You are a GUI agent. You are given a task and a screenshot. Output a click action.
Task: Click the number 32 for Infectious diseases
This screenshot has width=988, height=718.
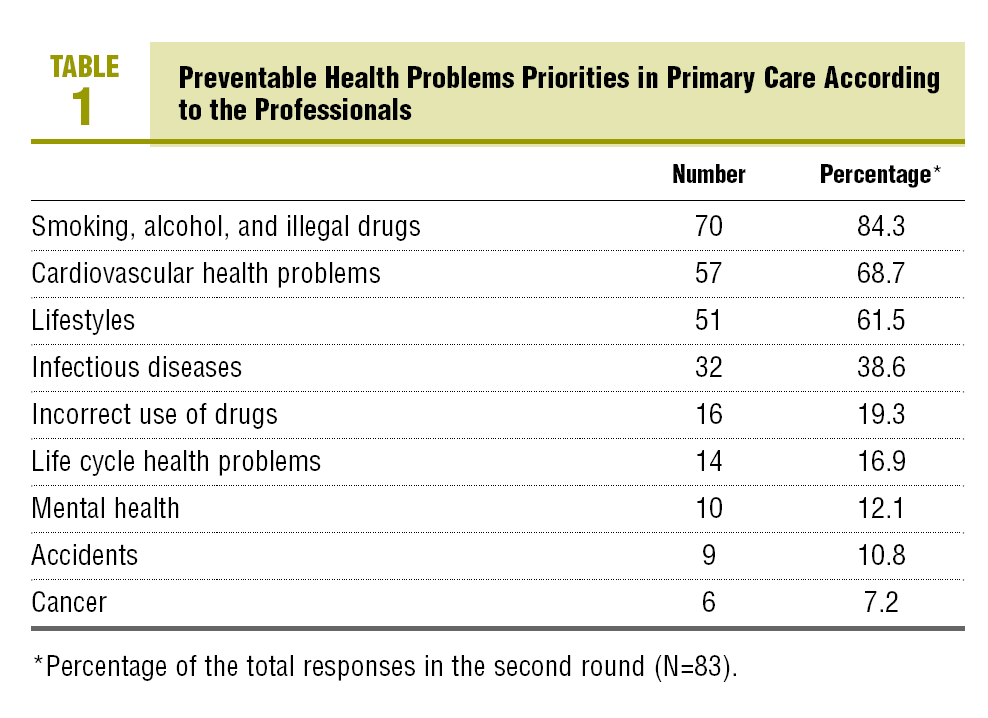(708, 367)
